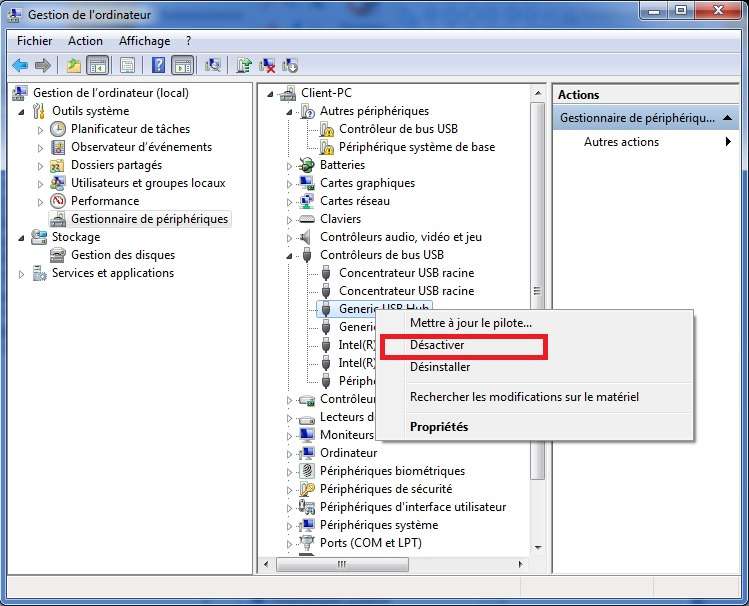The width and height of the screenshot is (749, 606).
Task: Click the Up one level folder icon
Action: tap(74, 65)
